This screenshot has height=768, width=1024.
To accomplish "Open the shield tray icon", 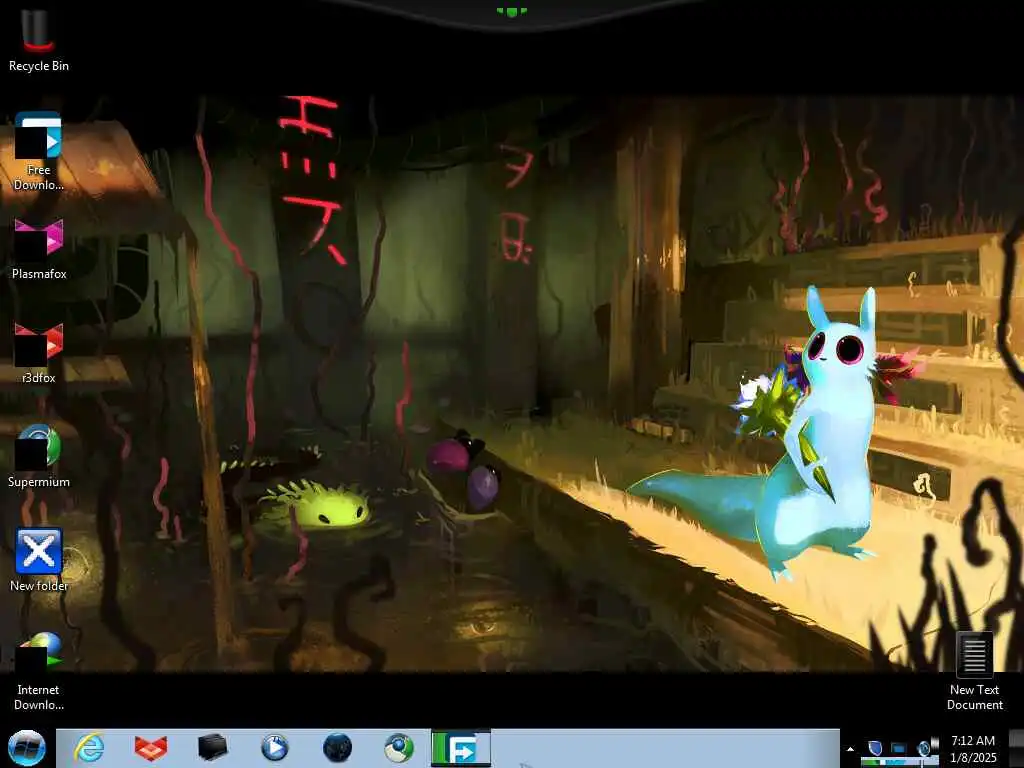I will click(x=875, y=748).
